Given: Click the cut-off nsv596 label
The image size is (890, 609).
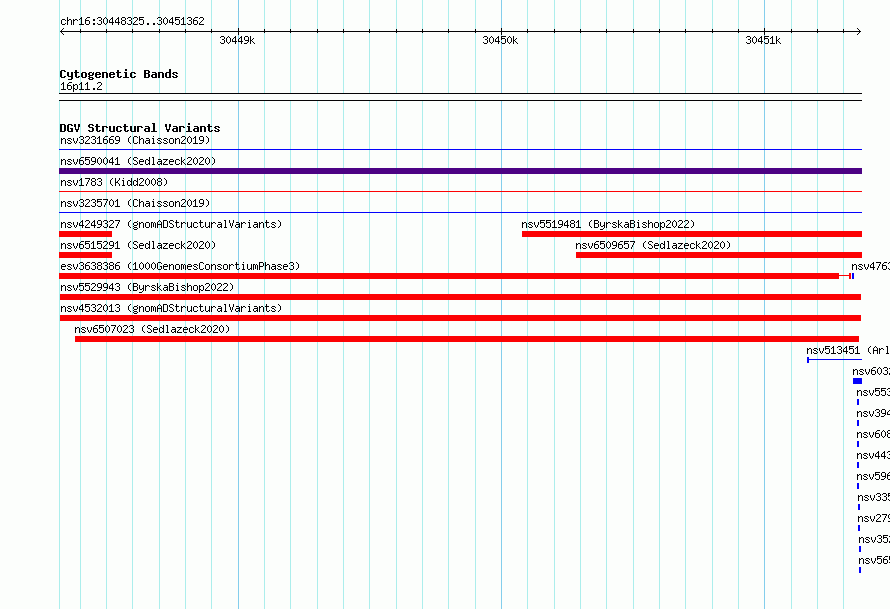Looking at the screenshot, I should (873, 476).
